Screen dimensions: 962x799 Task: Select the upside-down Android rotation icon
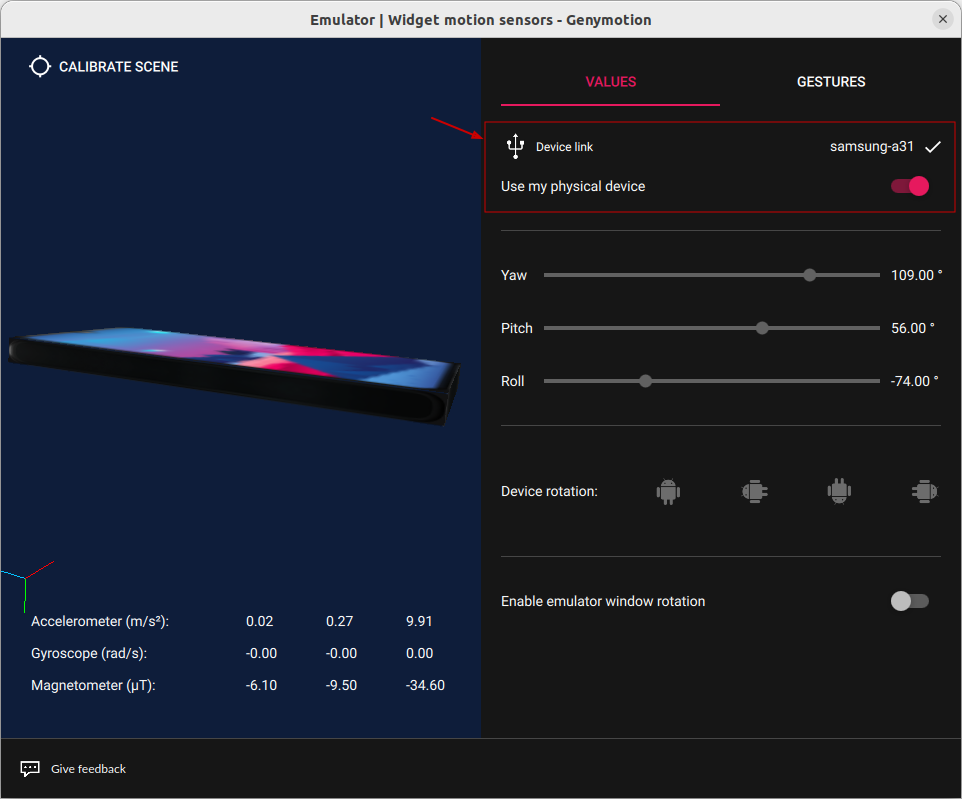click(x=839, y=491)
